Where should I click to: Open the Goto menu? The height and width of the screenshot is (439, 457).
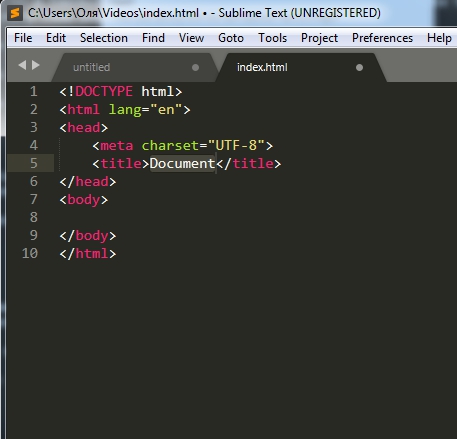(231, 38)
